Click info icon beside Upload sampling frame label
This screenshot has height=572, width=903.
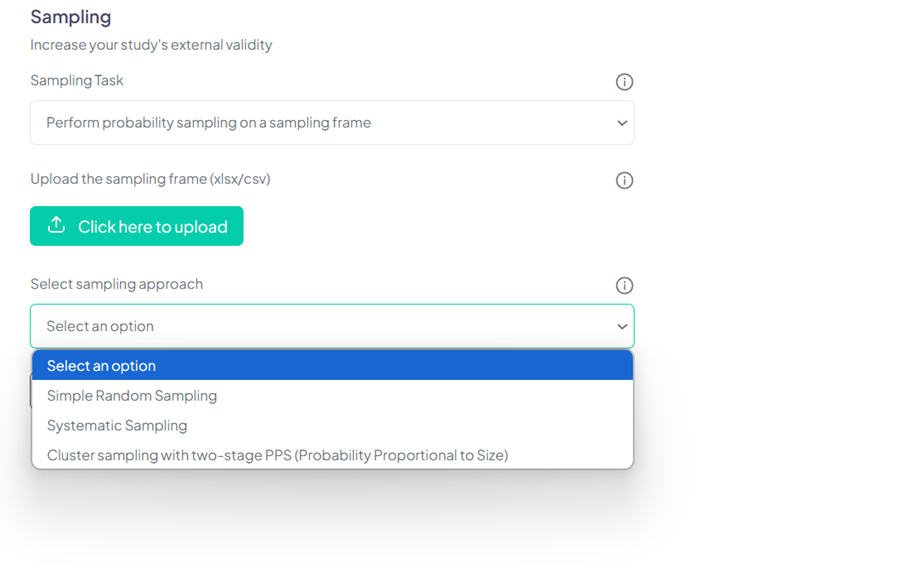click(x=624, y=181)
